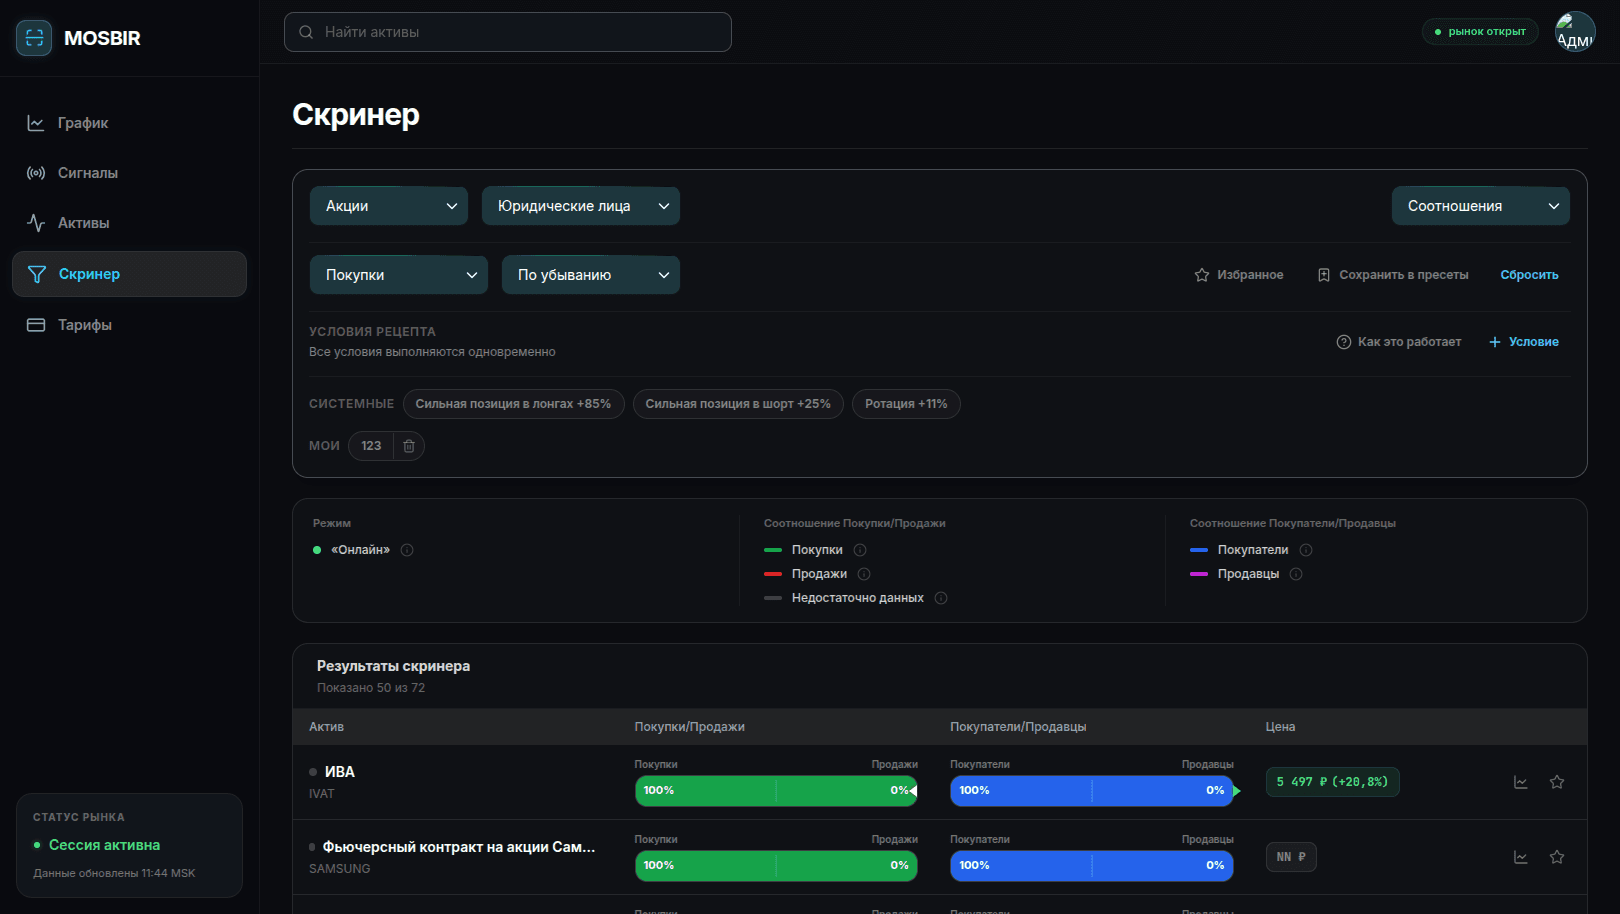
Task: Click the рынок открыт status badge
Action: click(1480, 32)
